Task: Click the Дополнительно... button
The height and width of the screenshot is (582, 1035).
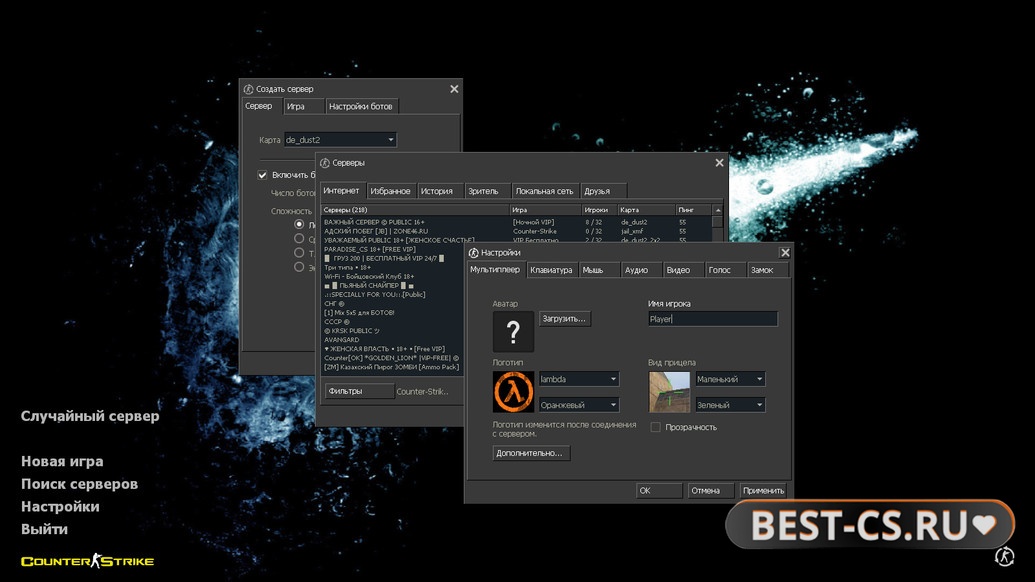Action: tap(531, 453)
